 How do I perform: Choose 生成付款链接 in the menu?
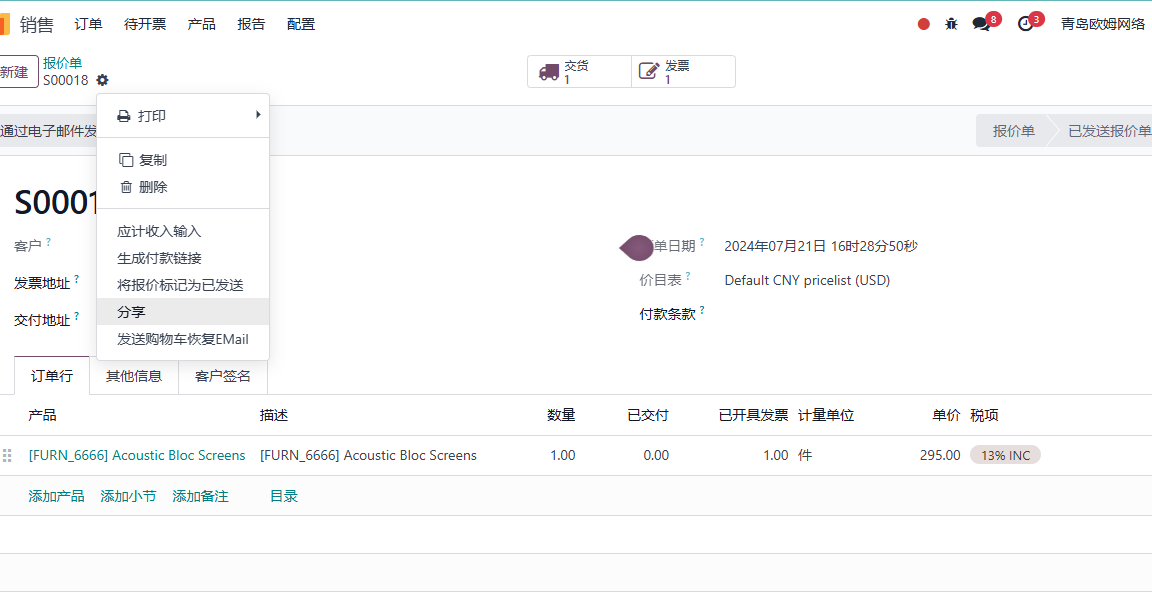183,259
